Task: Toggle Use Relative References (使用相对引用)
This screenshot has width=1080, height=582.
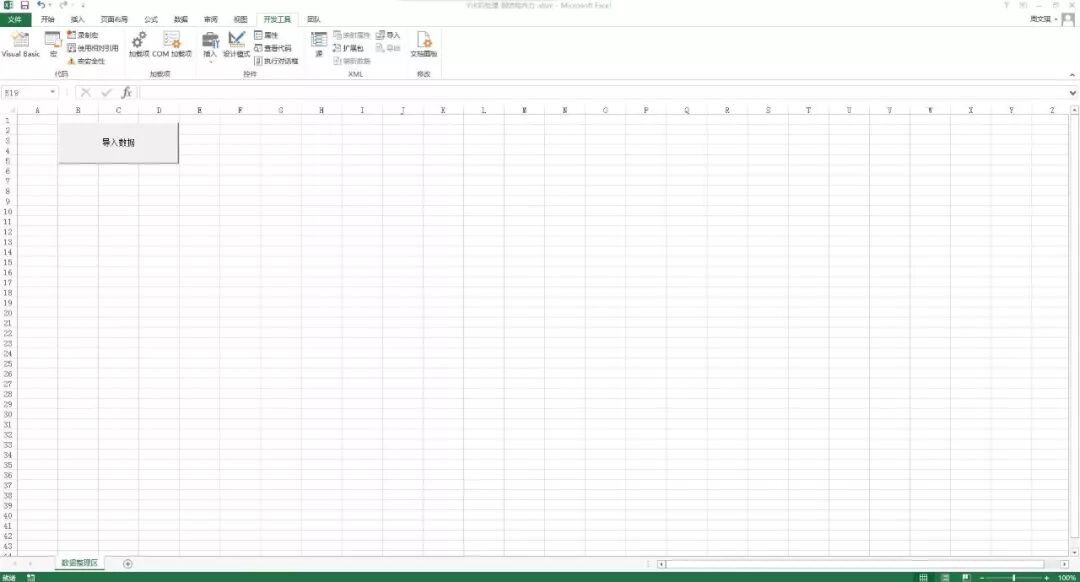Action: pos(93,48)
